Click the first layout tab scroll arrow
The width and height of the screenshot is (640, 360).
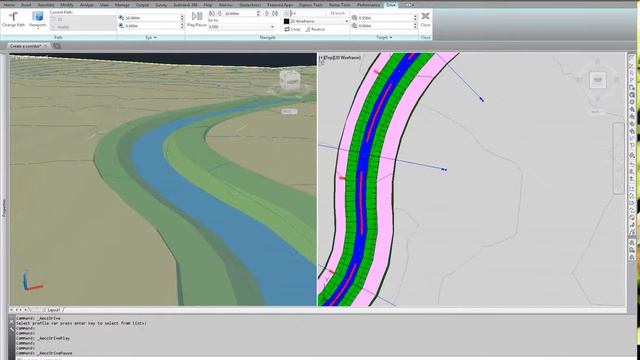click(x=11, y=310)
